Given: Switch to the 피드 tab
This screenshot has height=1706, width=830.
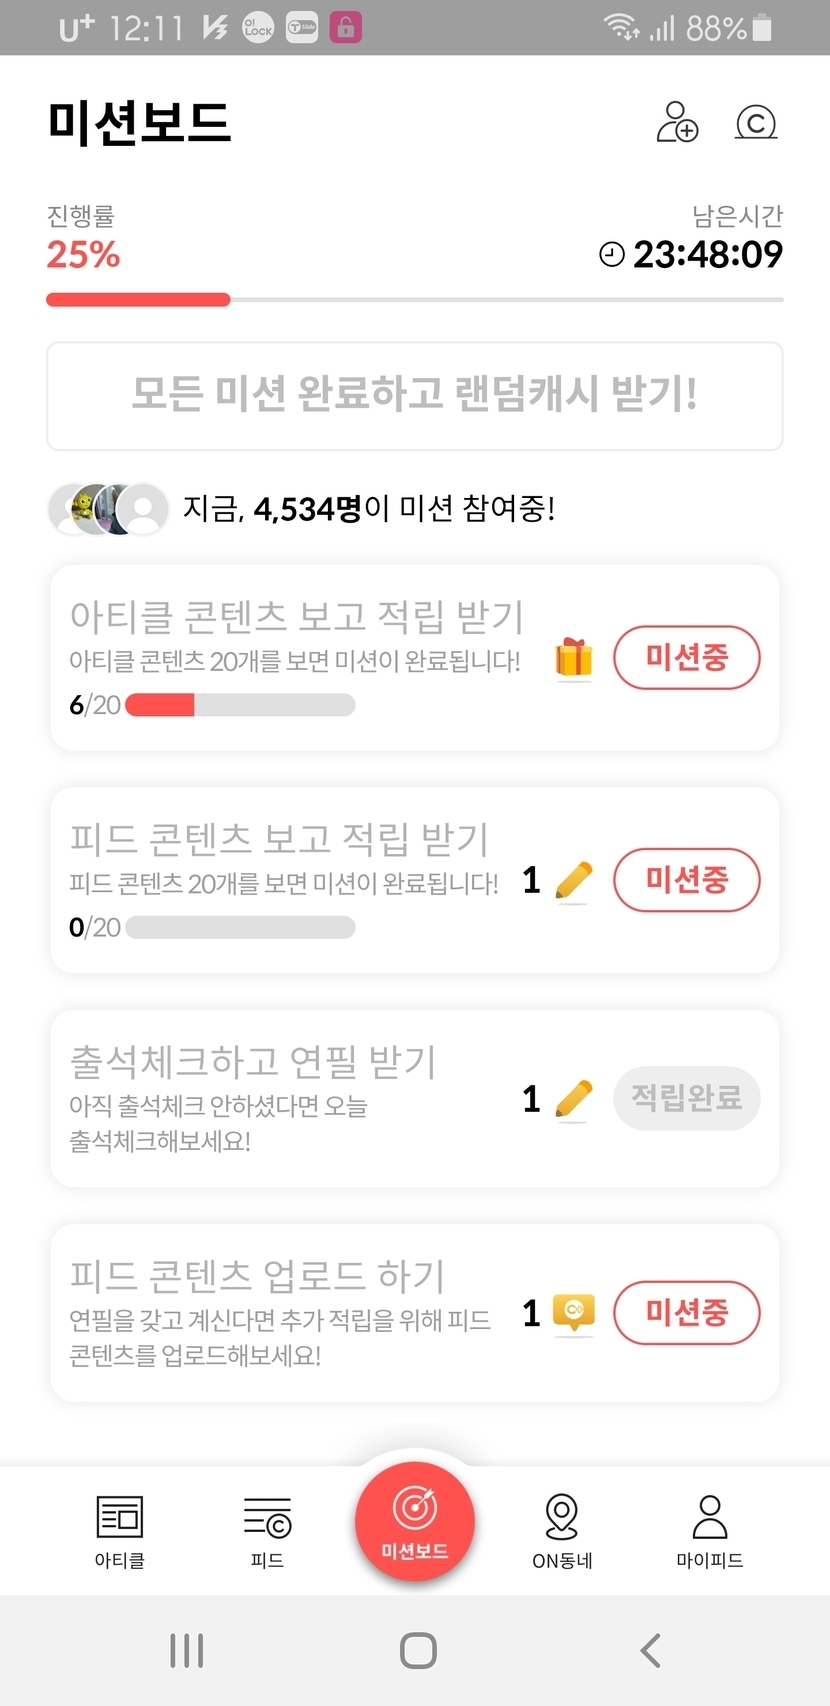Looking at the screenshot, I should point(267,1531).
